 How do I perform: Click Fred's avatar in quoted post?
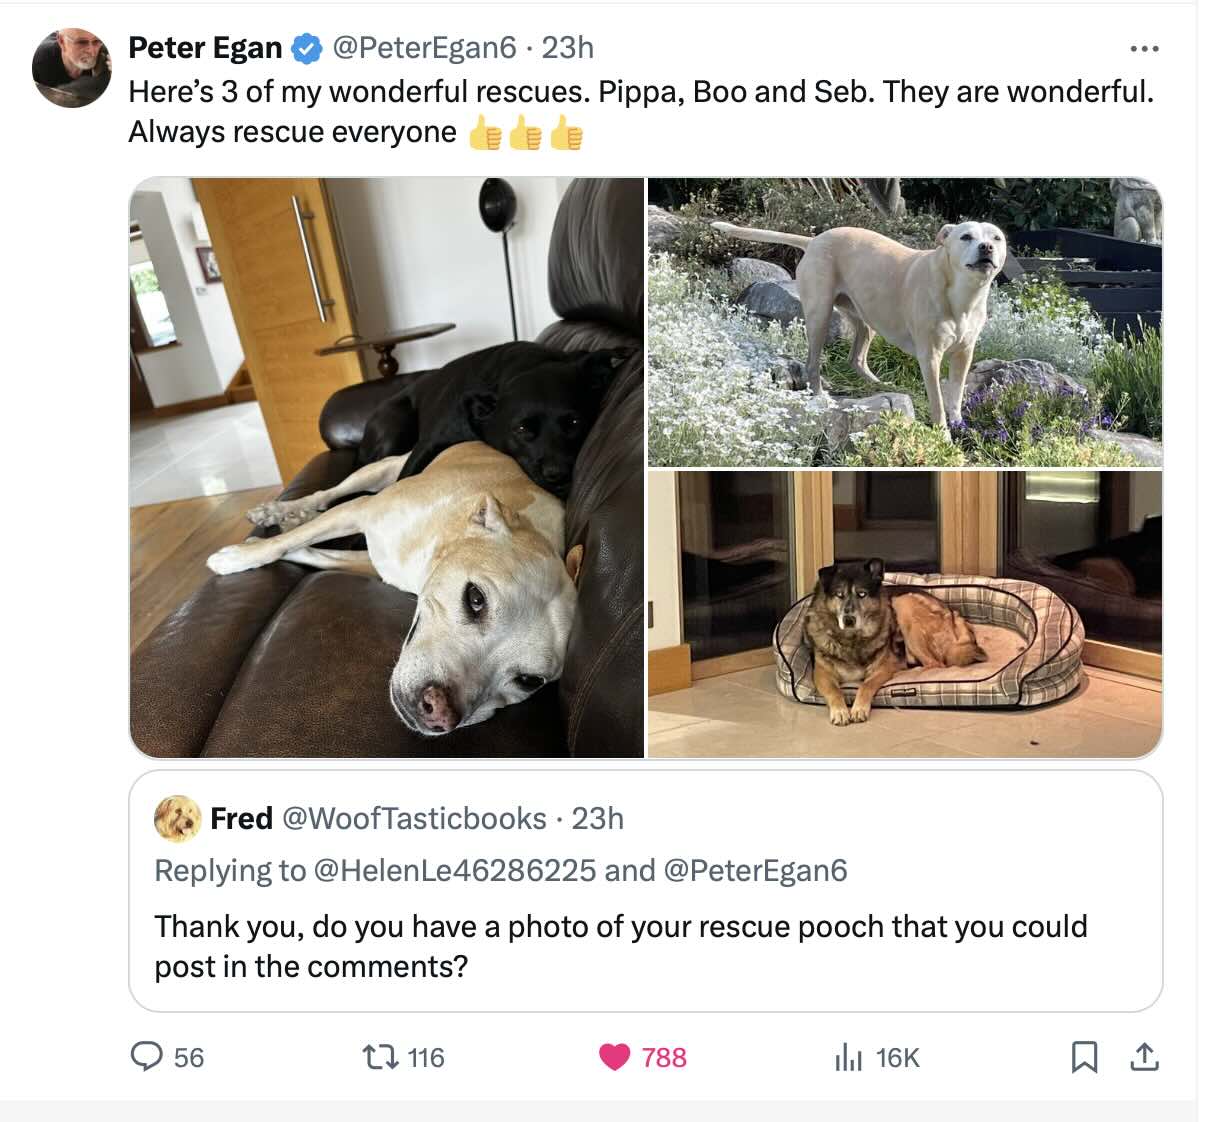pyautogui.click(x=177, y=819)
